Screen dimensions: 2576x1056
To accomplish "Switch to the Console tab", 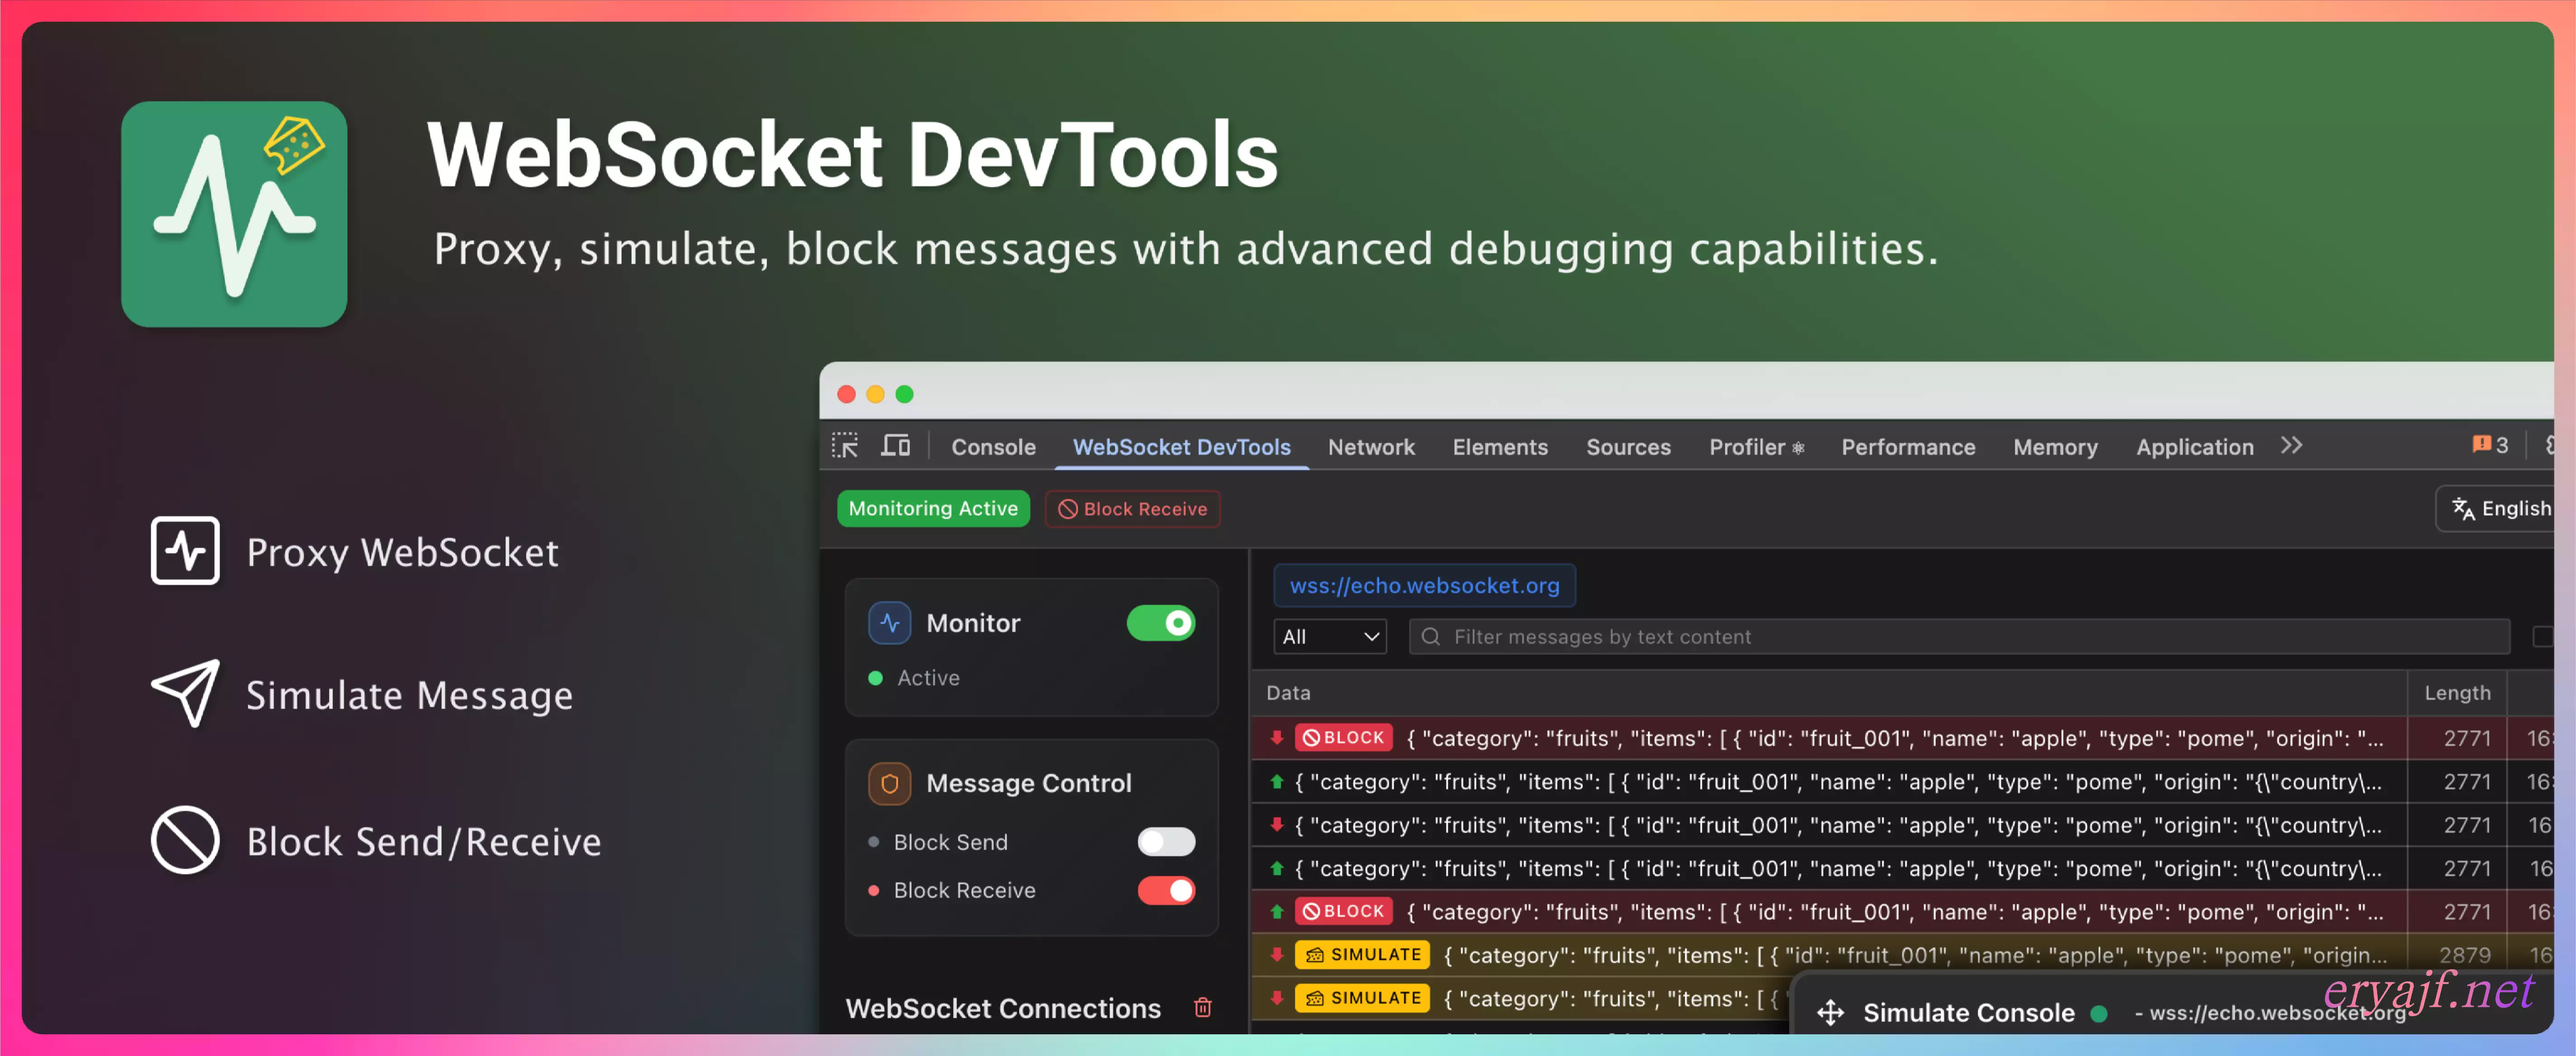I will pyautogui.click(x=993, y=447).
